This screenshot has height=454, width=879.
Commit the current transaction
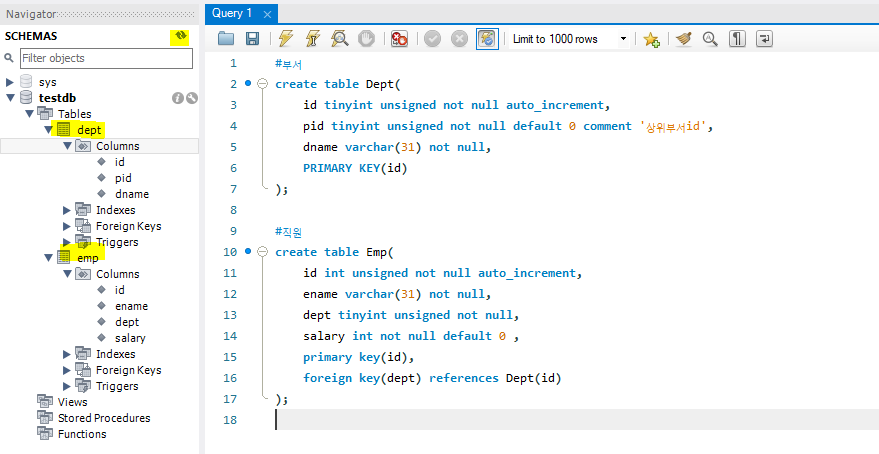[432, 39]
